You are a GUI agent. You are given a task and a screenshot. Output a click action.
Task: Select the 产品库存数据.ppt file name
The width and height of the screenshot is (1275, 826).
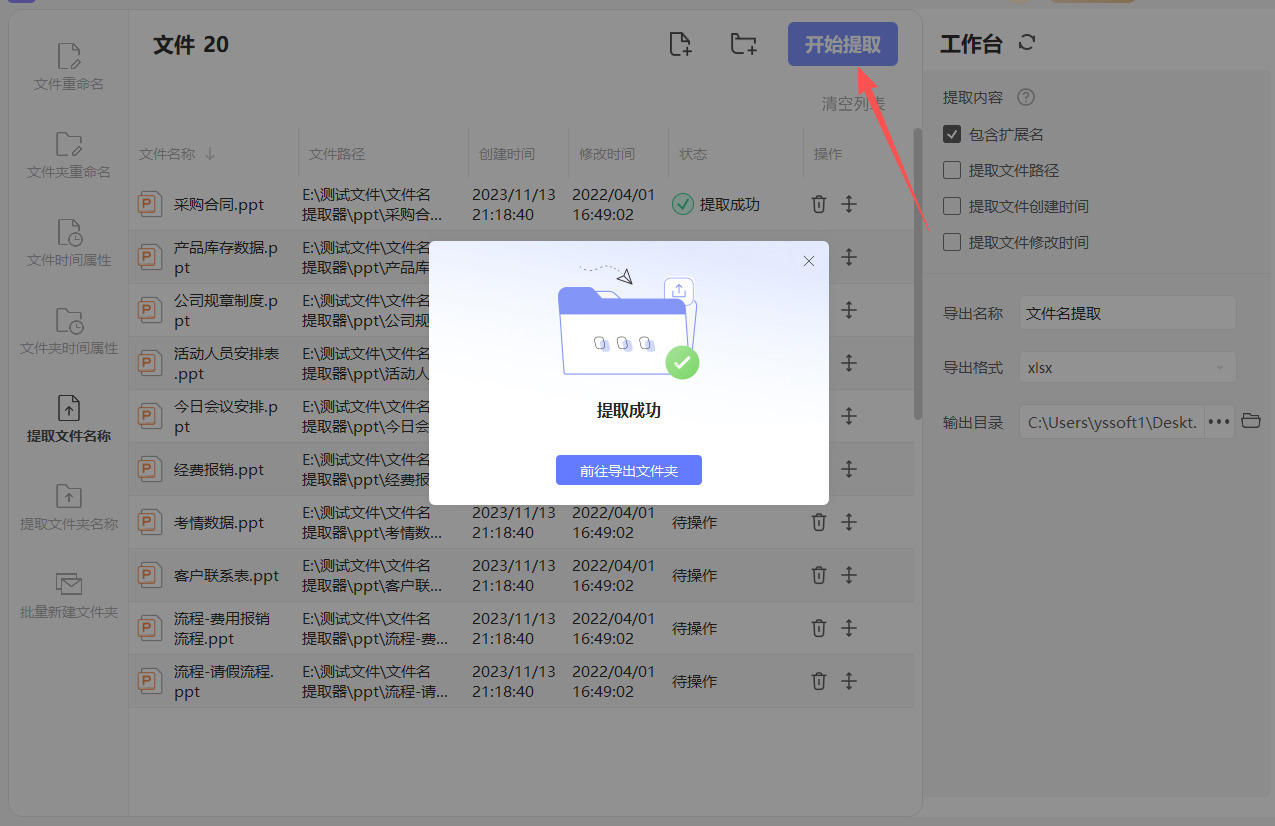point(226,257)
